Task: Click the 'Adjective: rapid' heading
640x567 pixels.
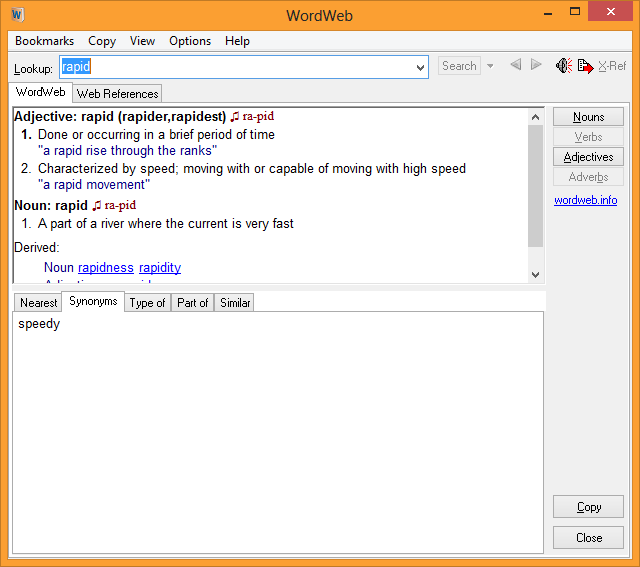Action: click(x=120, y=117)
